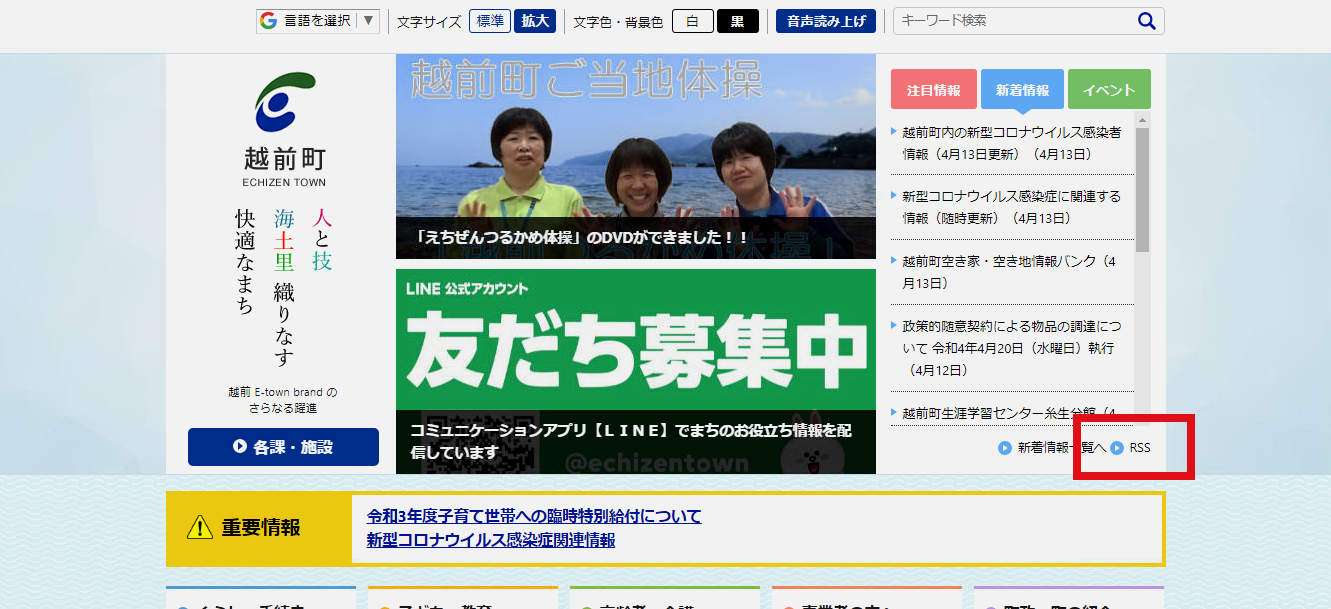Screen dimensions: 1331x609
Task: Choose white 白 background color
Action: tap(693, 21)
